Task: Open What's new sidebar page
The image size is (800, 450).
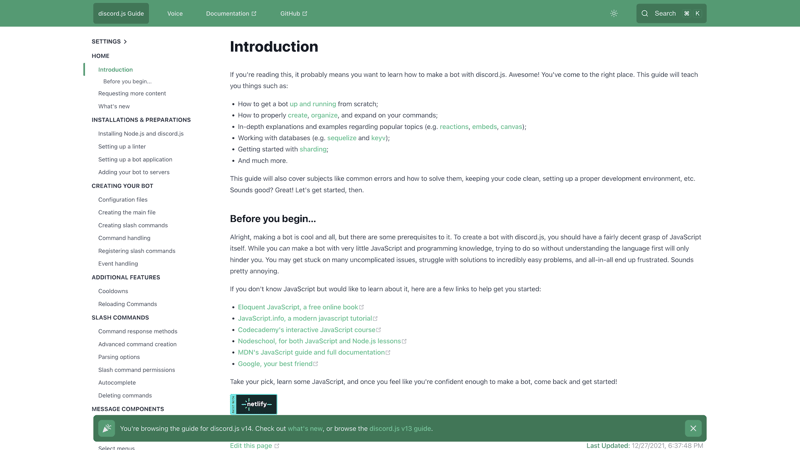Action: (x=114, y=106)
